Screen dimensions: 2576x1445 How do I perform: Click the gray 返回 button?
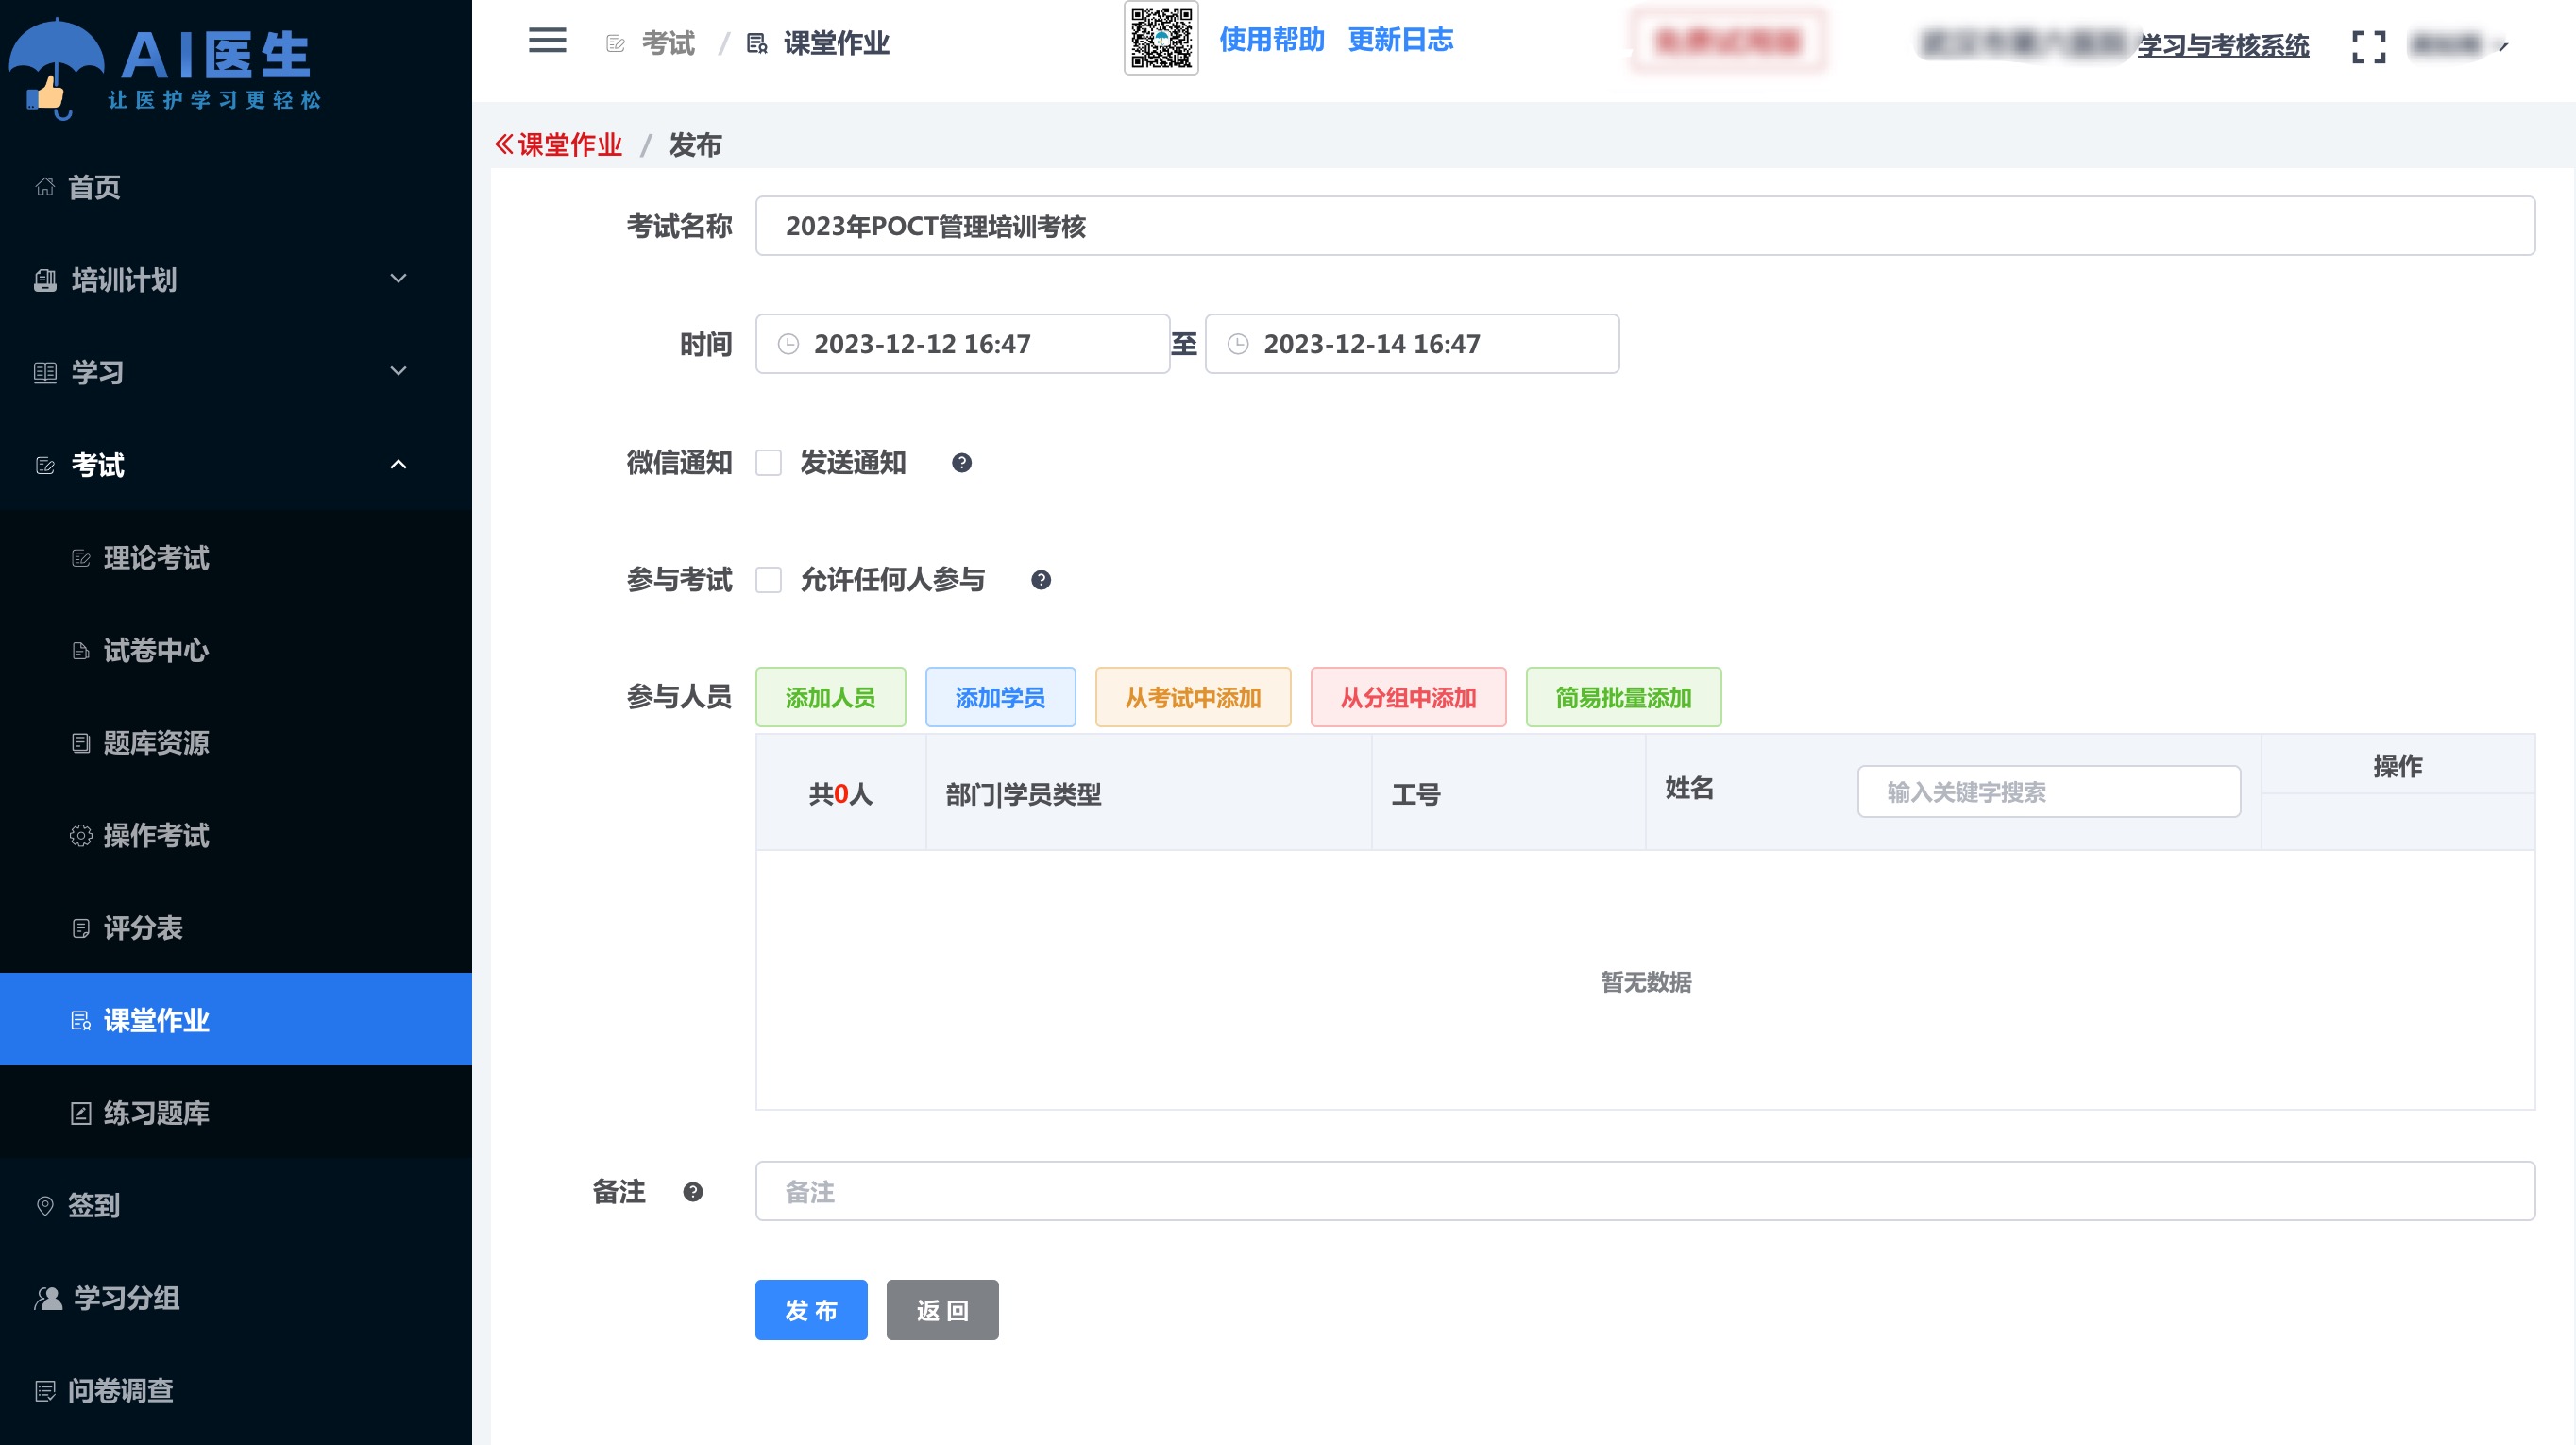click(942, 1309)
